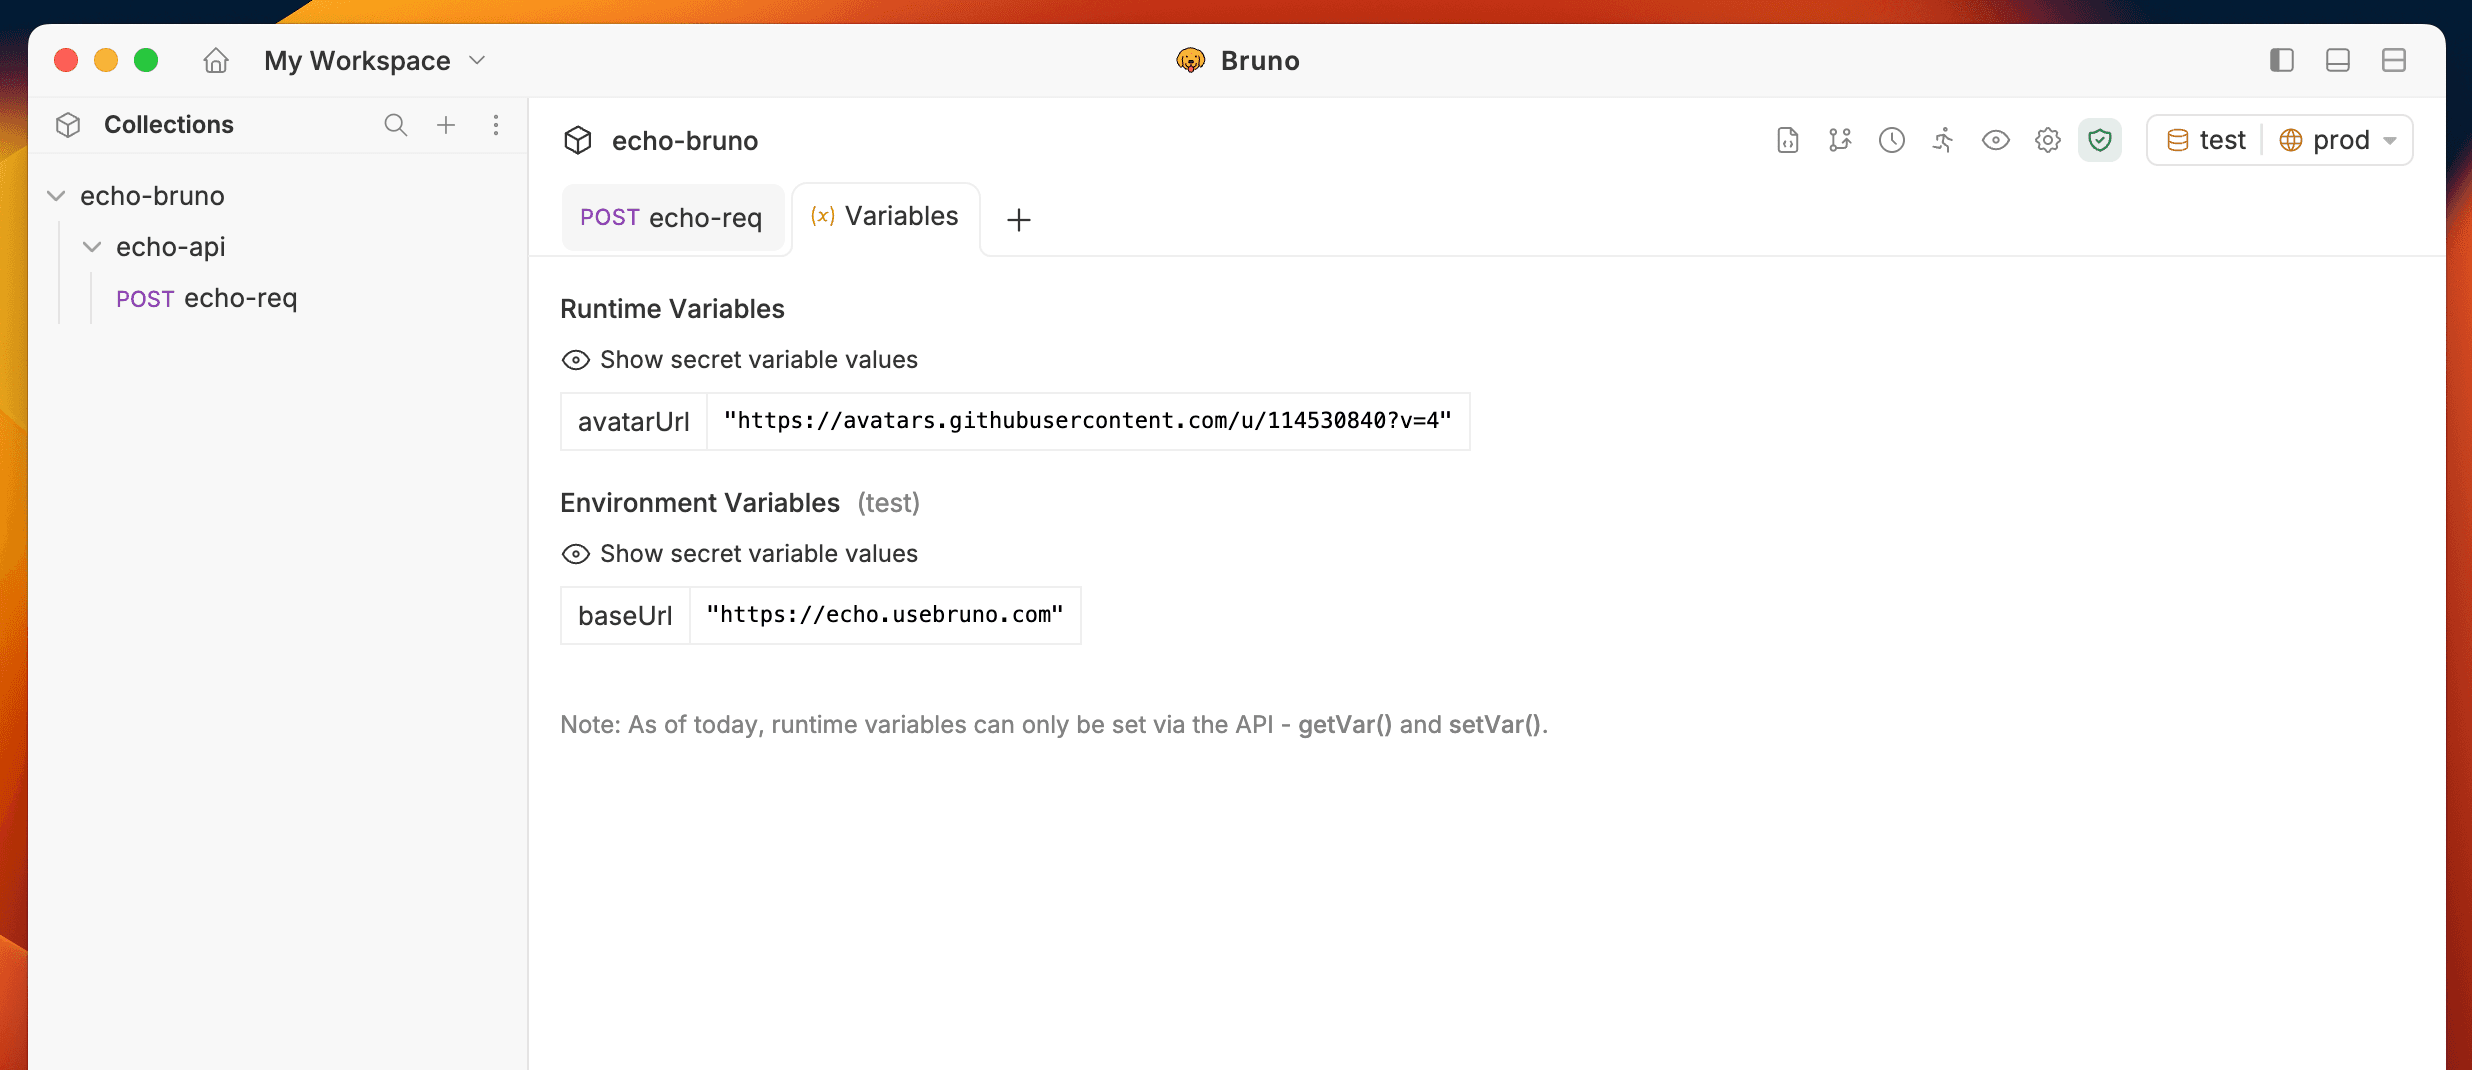Select the POST echo-req tab
The width and height of the screenshot is (2472, 1070).
pyautogui.click(x=672, y=217)
